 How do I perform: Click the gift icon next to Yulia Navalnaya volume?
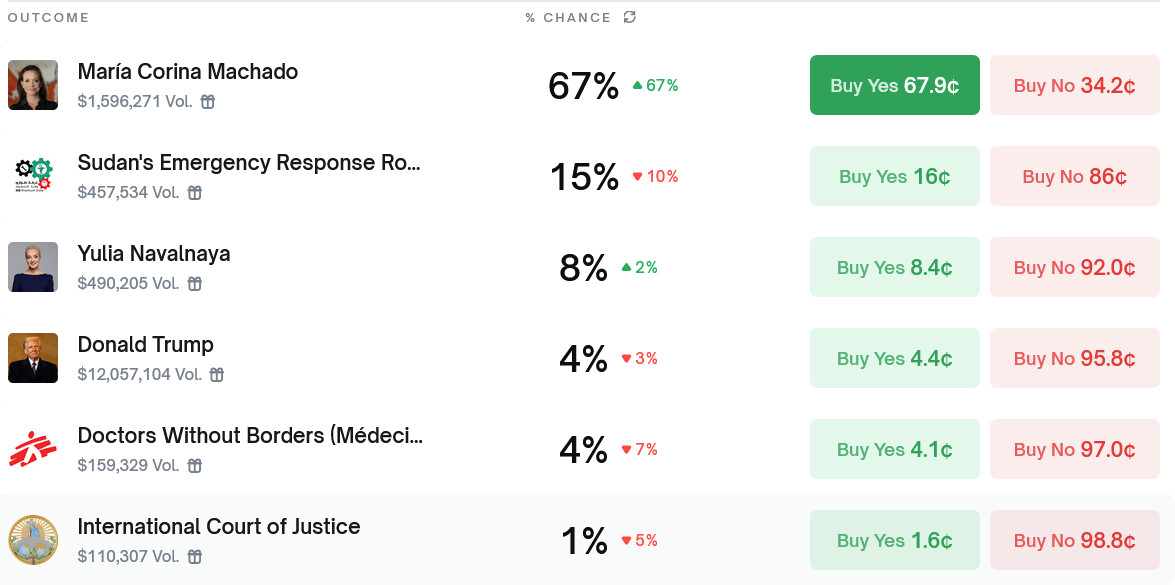(195, 284)
